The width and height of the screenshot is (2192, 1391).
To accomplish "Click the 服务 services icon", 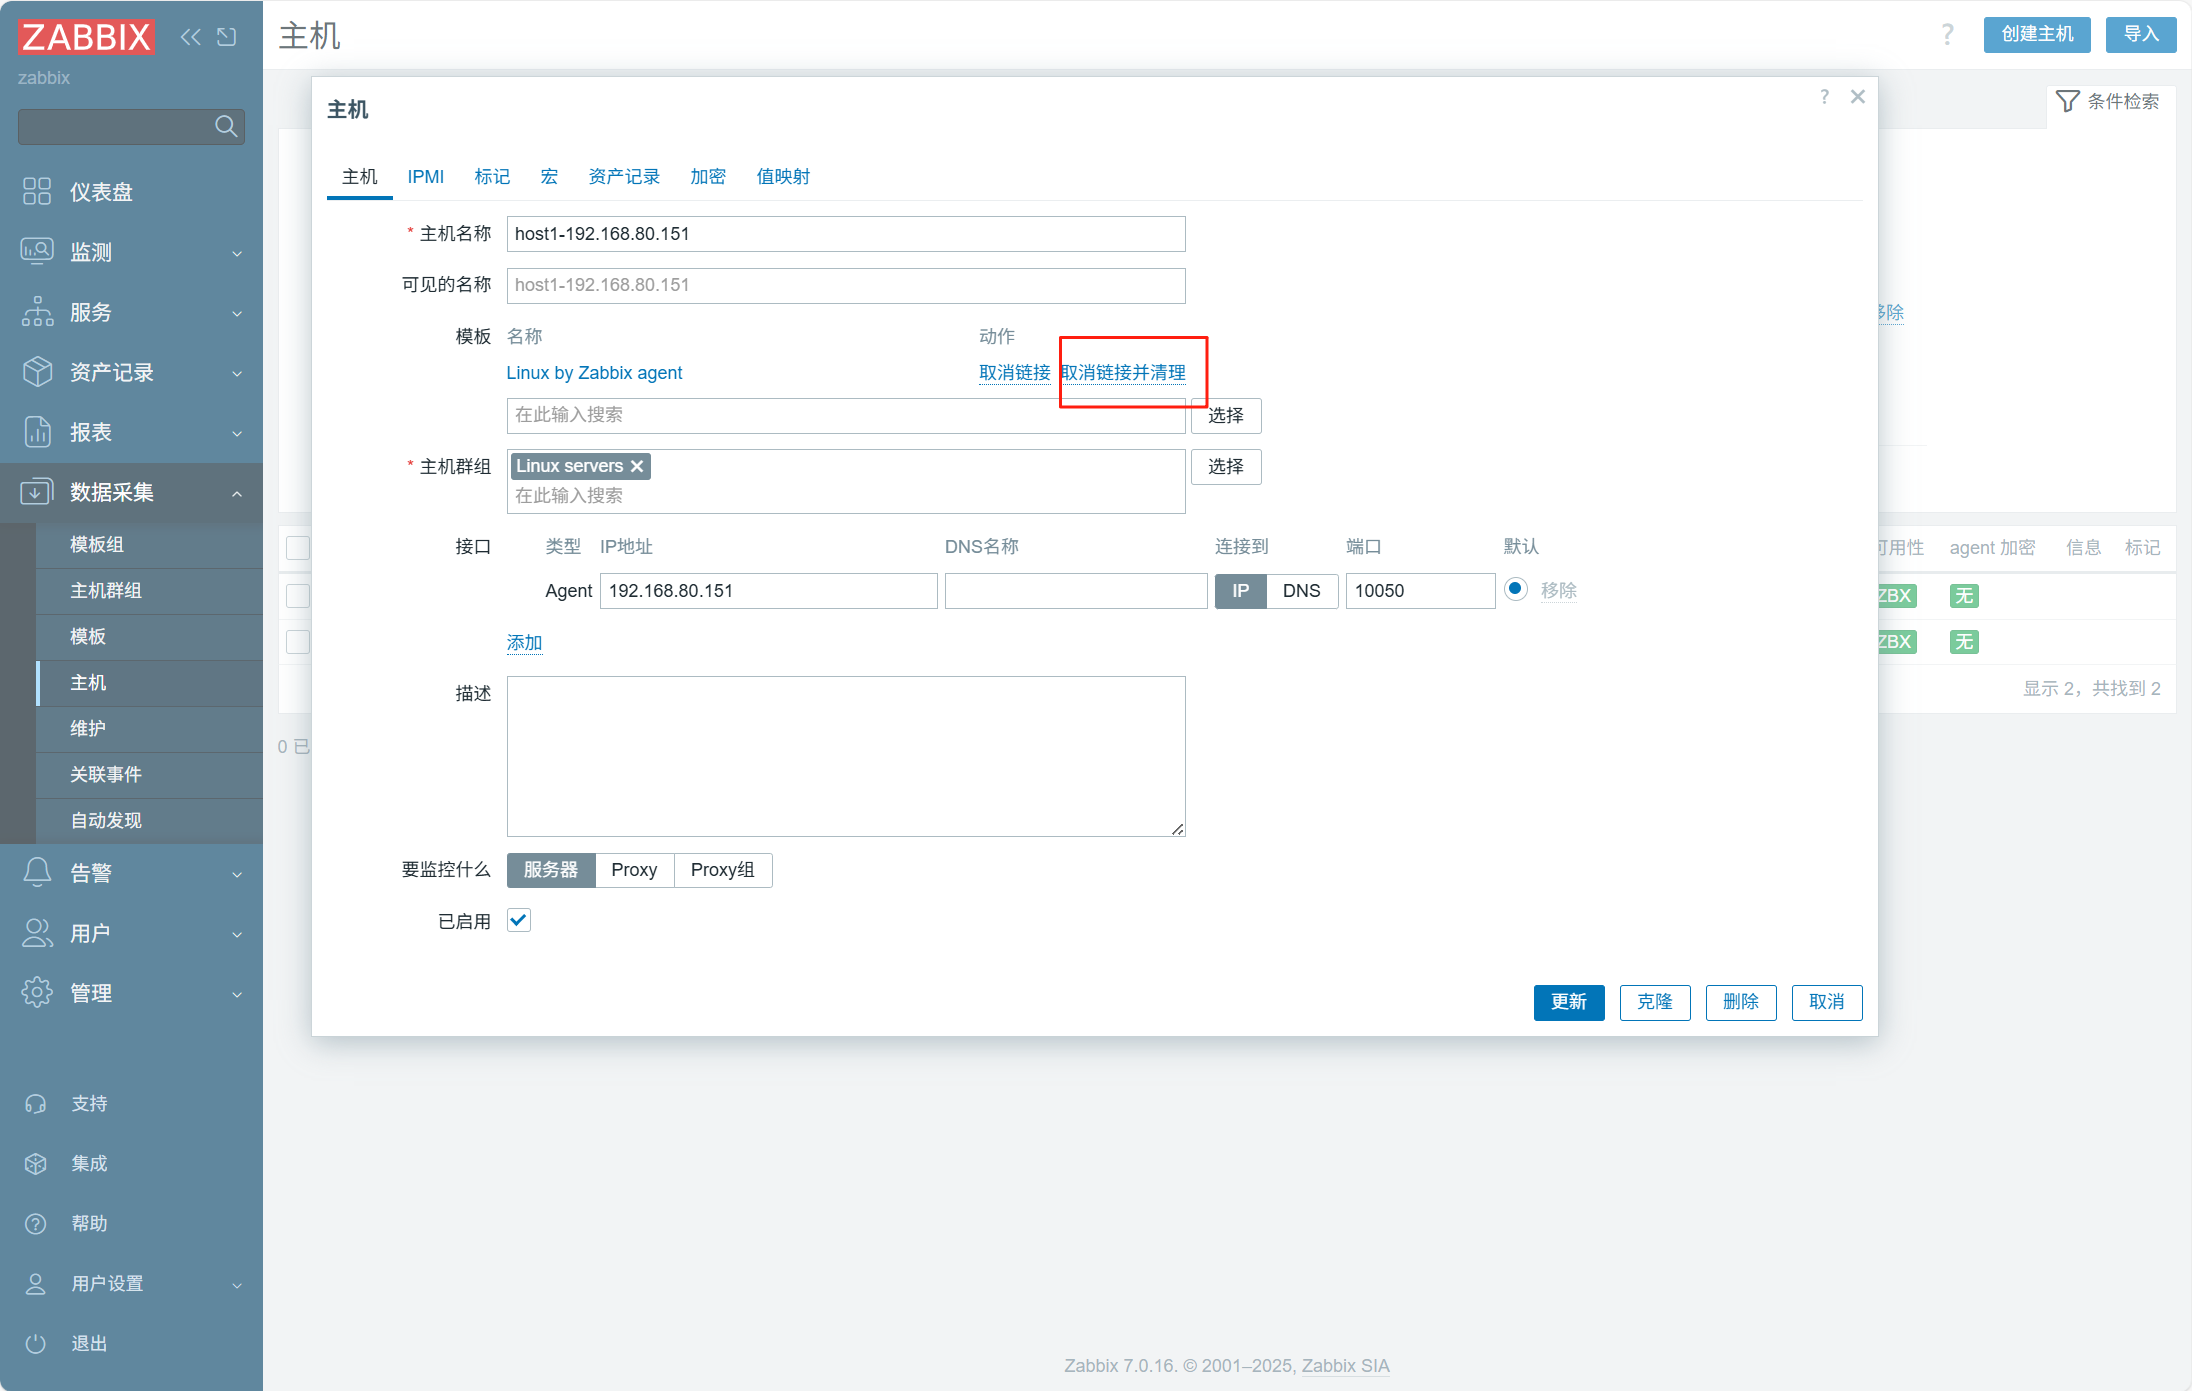I will tap(37, 311).
